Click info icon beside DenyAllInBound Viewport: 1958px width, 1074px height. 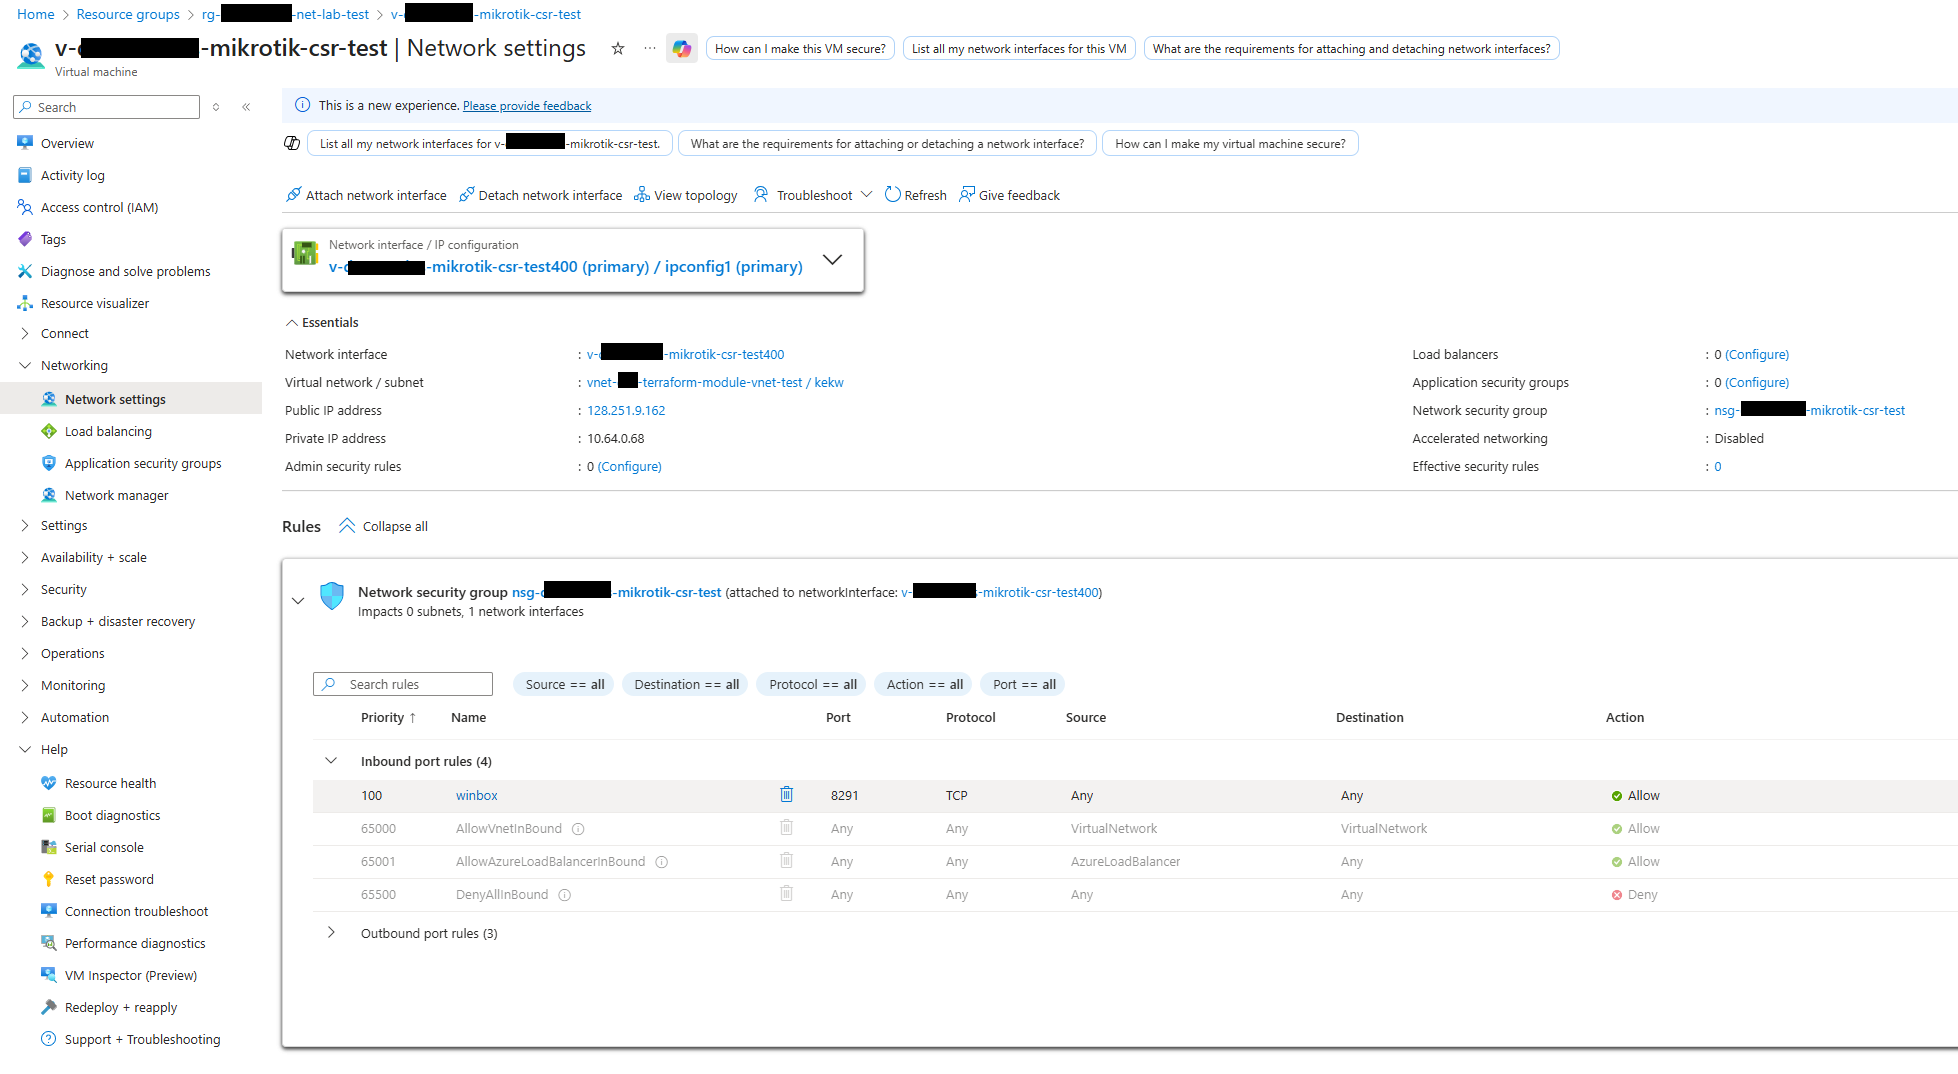565,895
